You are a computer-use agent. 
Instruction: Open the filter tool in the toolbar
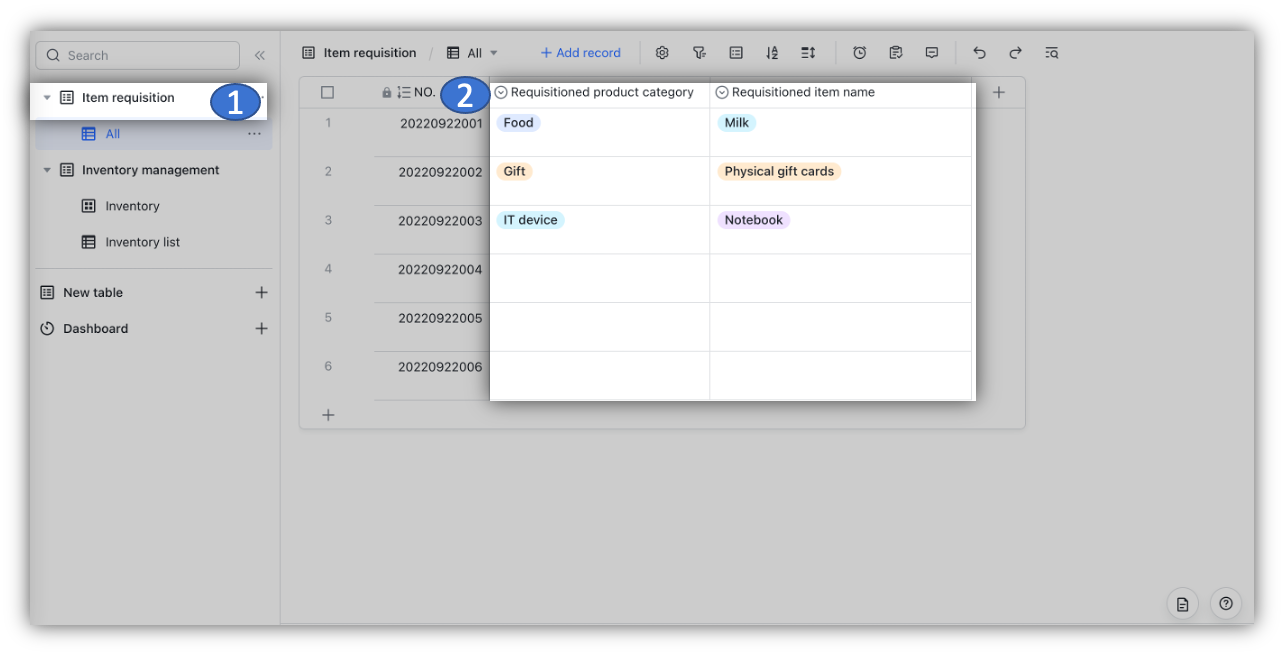pos(699,52)
